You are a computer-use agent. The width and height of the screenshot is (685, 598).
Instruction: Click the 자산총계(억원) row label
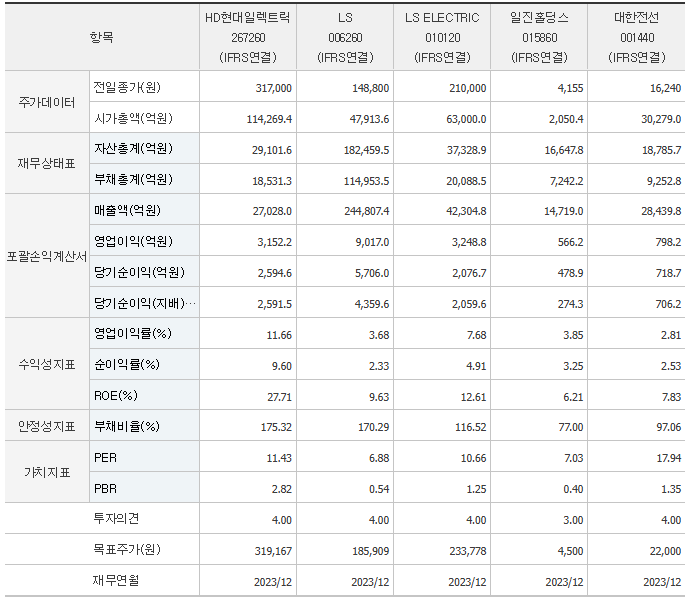point(133,149)
